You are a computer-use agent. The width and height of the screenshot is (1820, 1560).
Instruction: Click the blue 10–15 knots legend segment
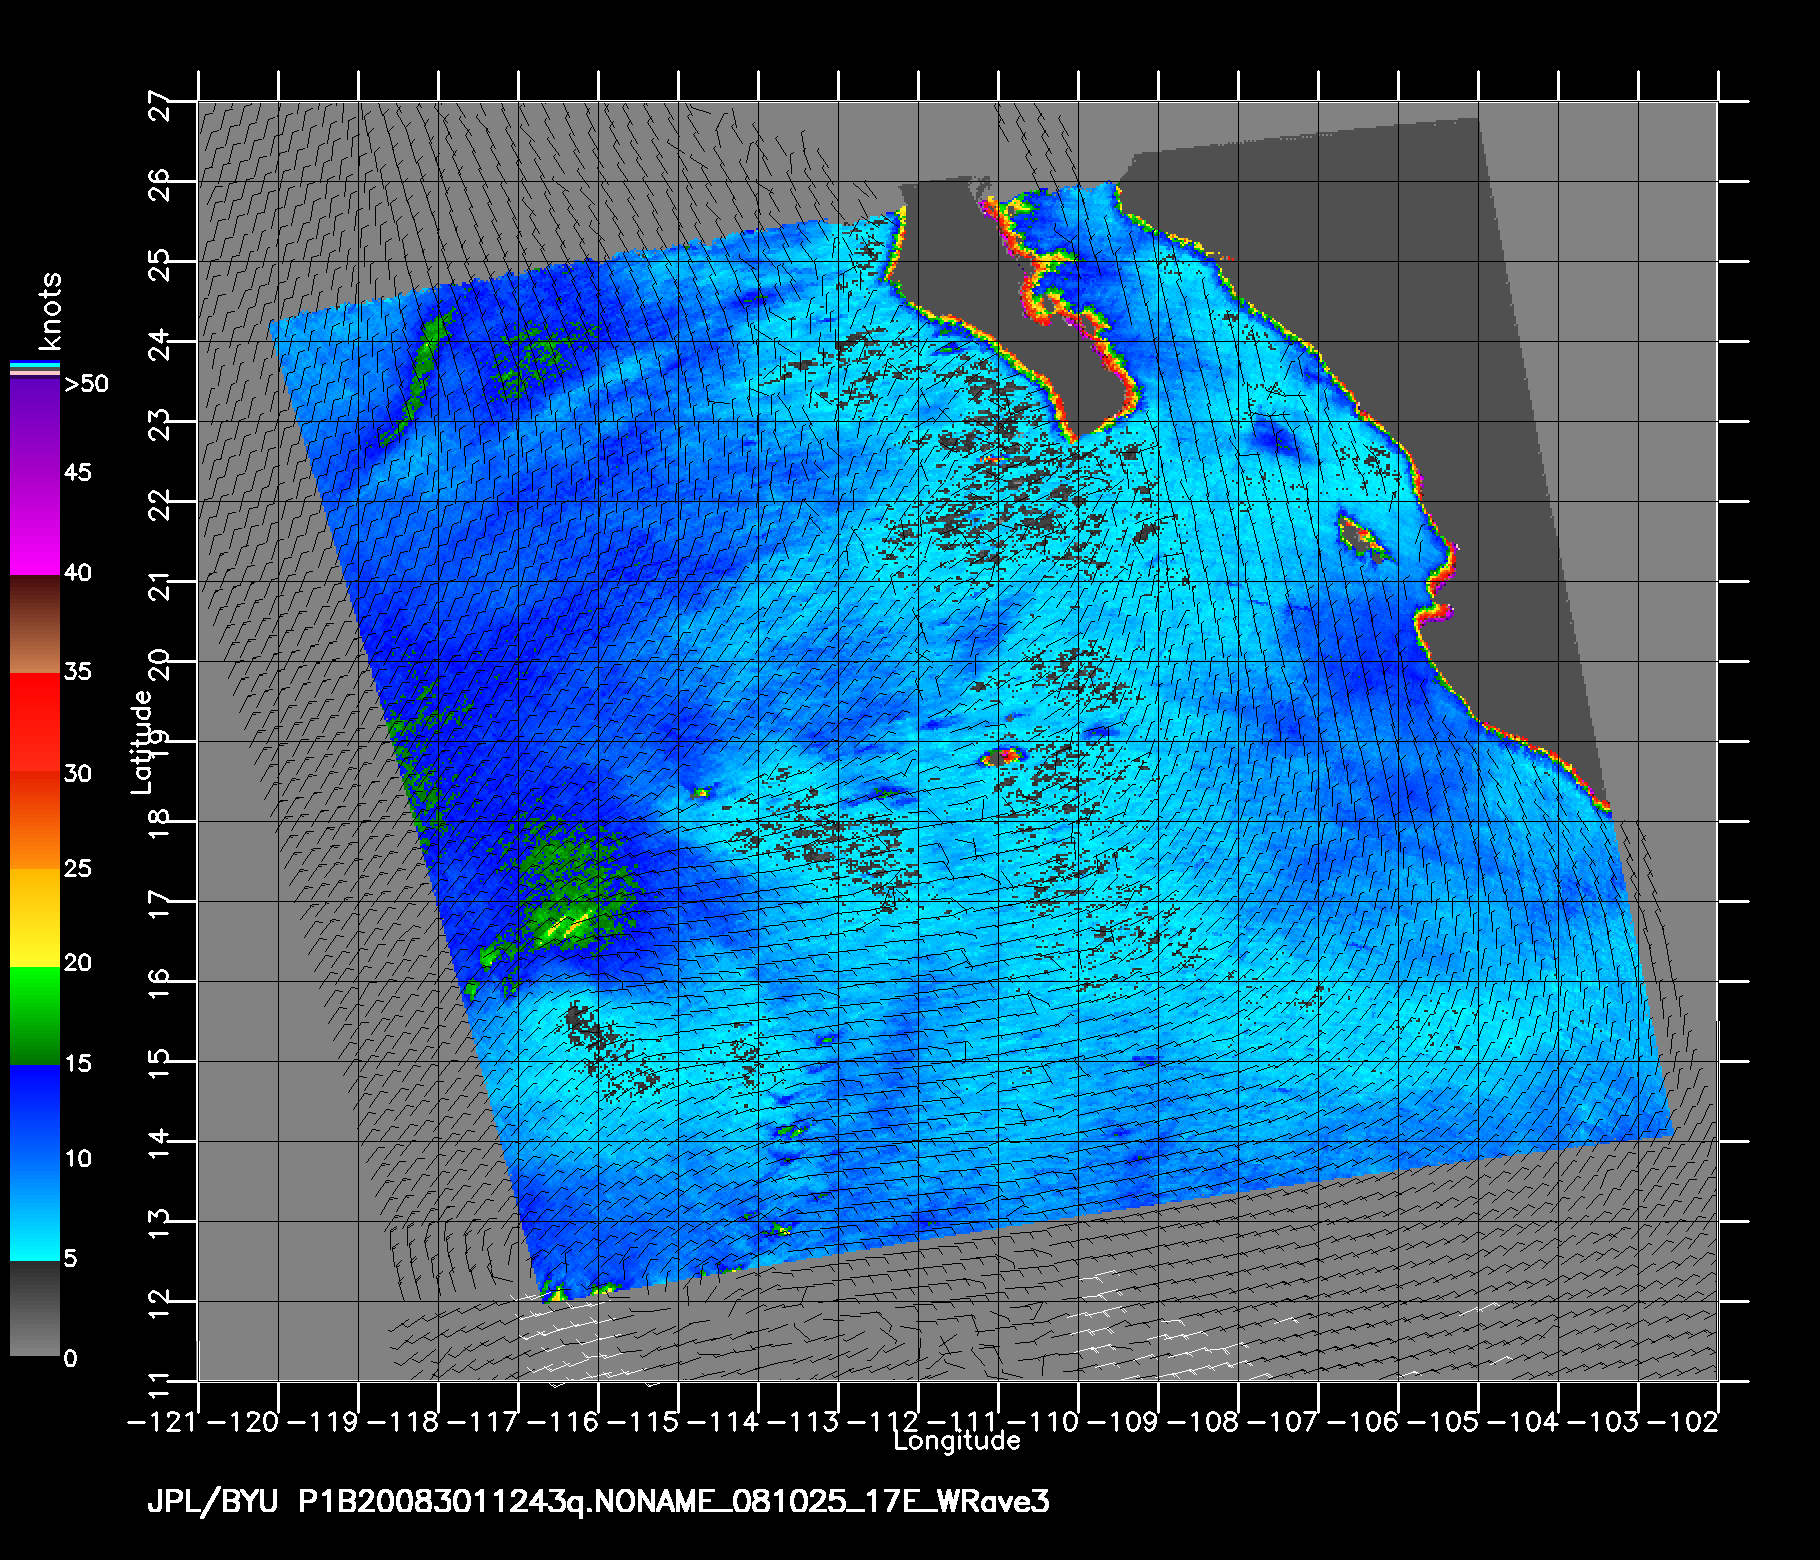click(x=34, y=1114)
